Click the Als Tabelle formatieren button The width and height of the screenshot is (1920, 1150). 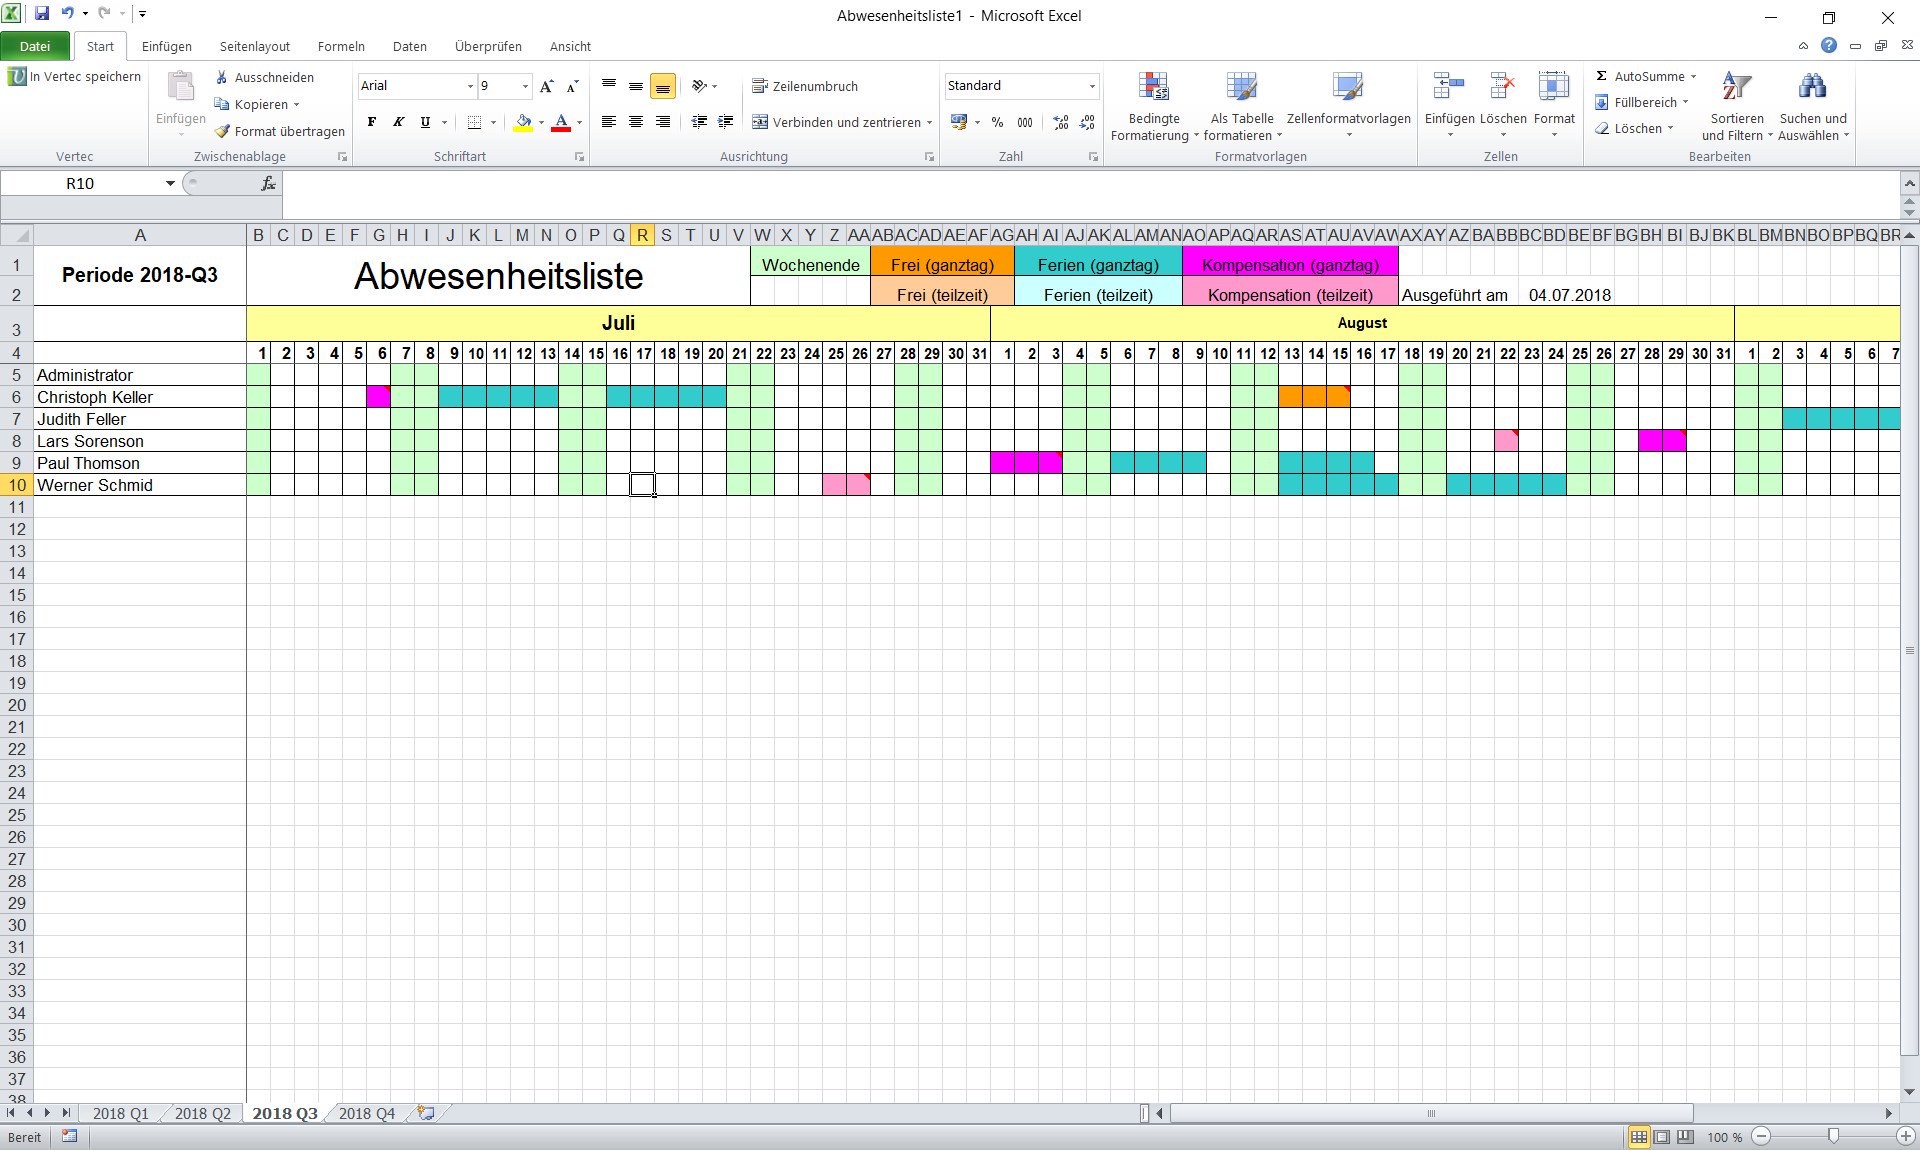tap(1241, 88)
